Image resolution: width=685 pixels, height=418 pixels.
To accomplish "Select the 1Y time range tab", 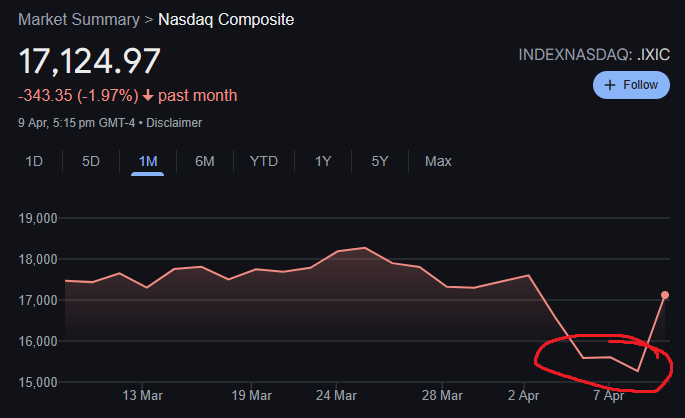I will [323, 161].
